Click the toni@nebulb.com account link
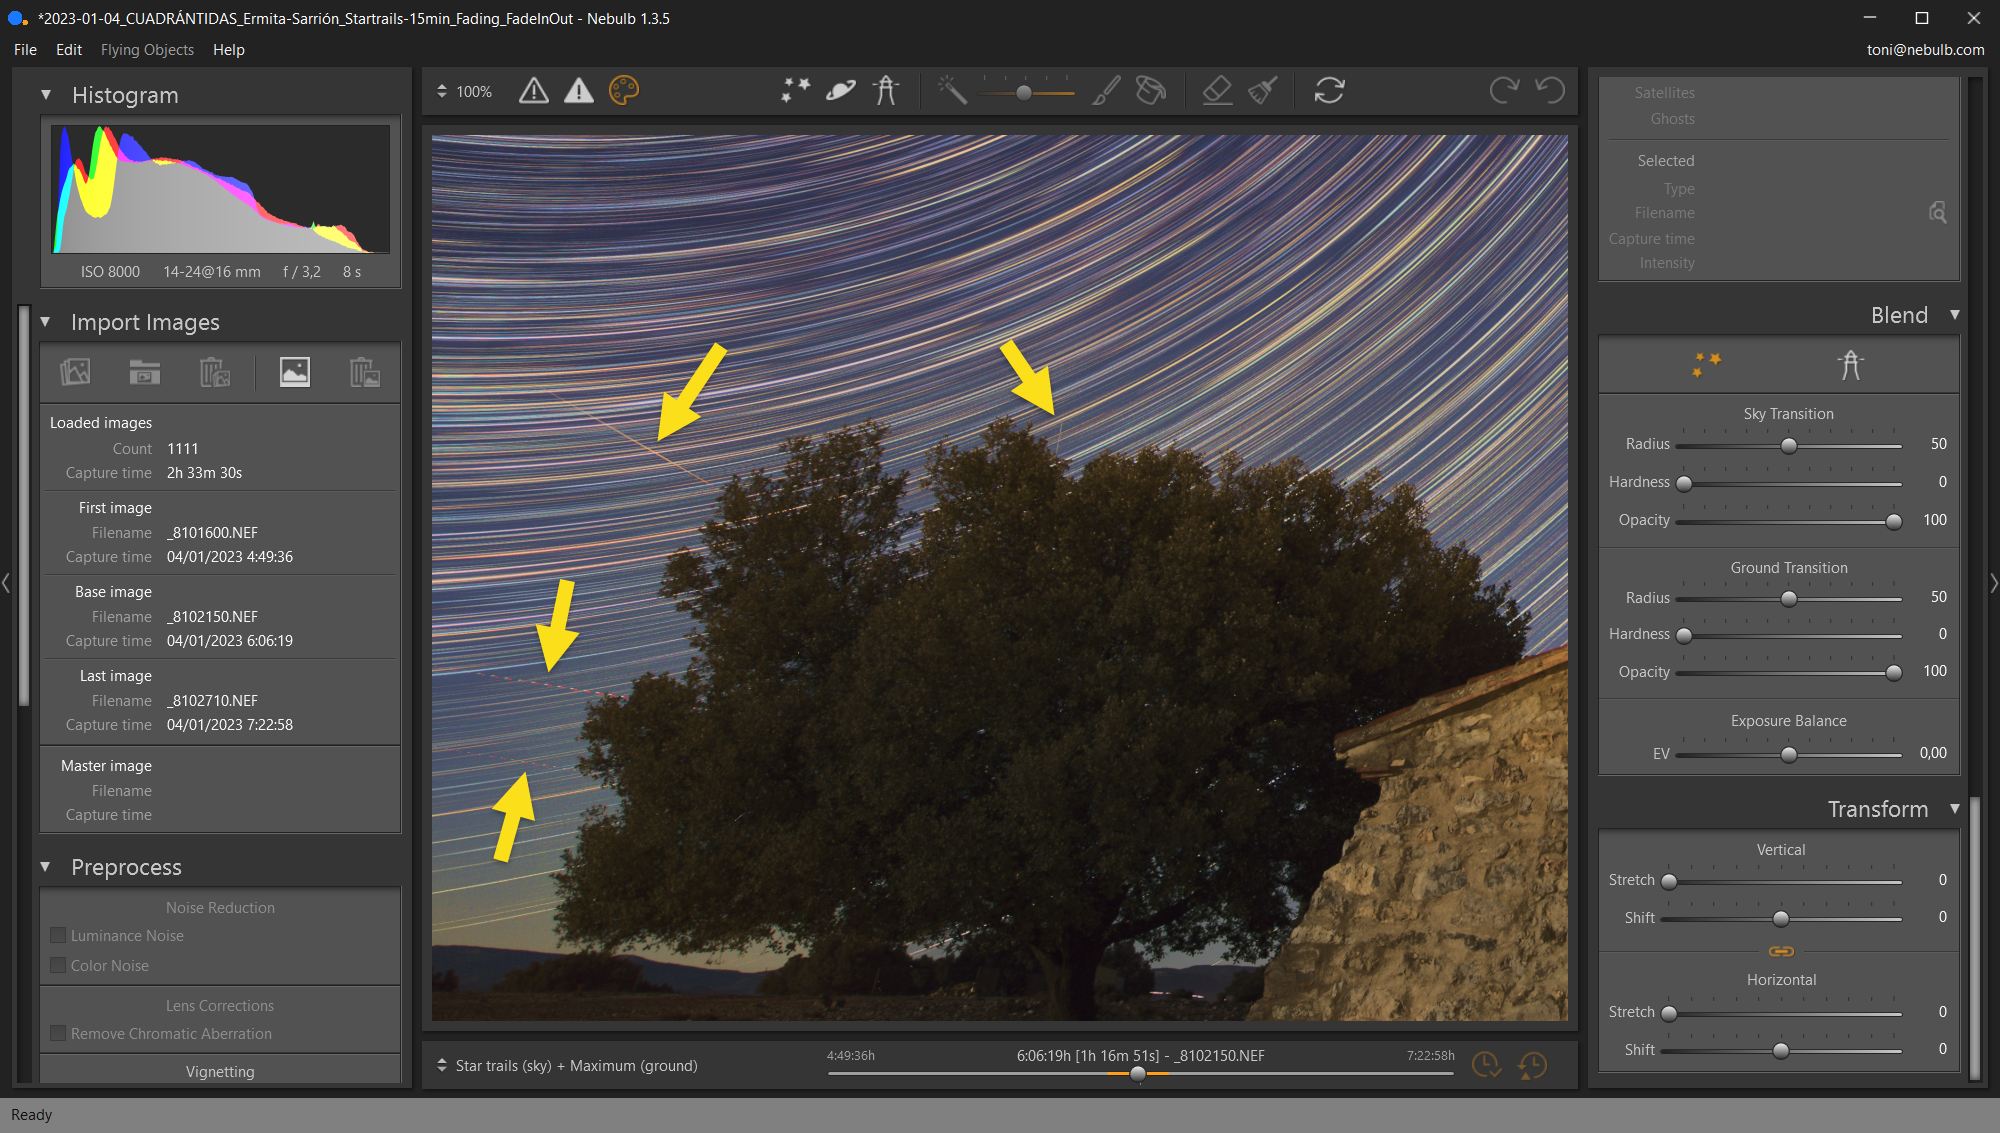 [1925, 49]
